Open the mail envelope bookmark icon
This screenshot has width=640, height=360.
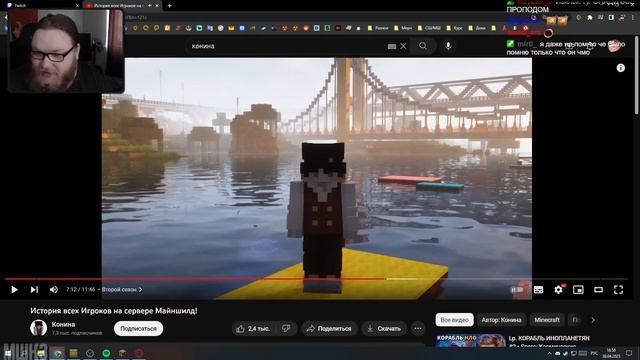(231, 28)
